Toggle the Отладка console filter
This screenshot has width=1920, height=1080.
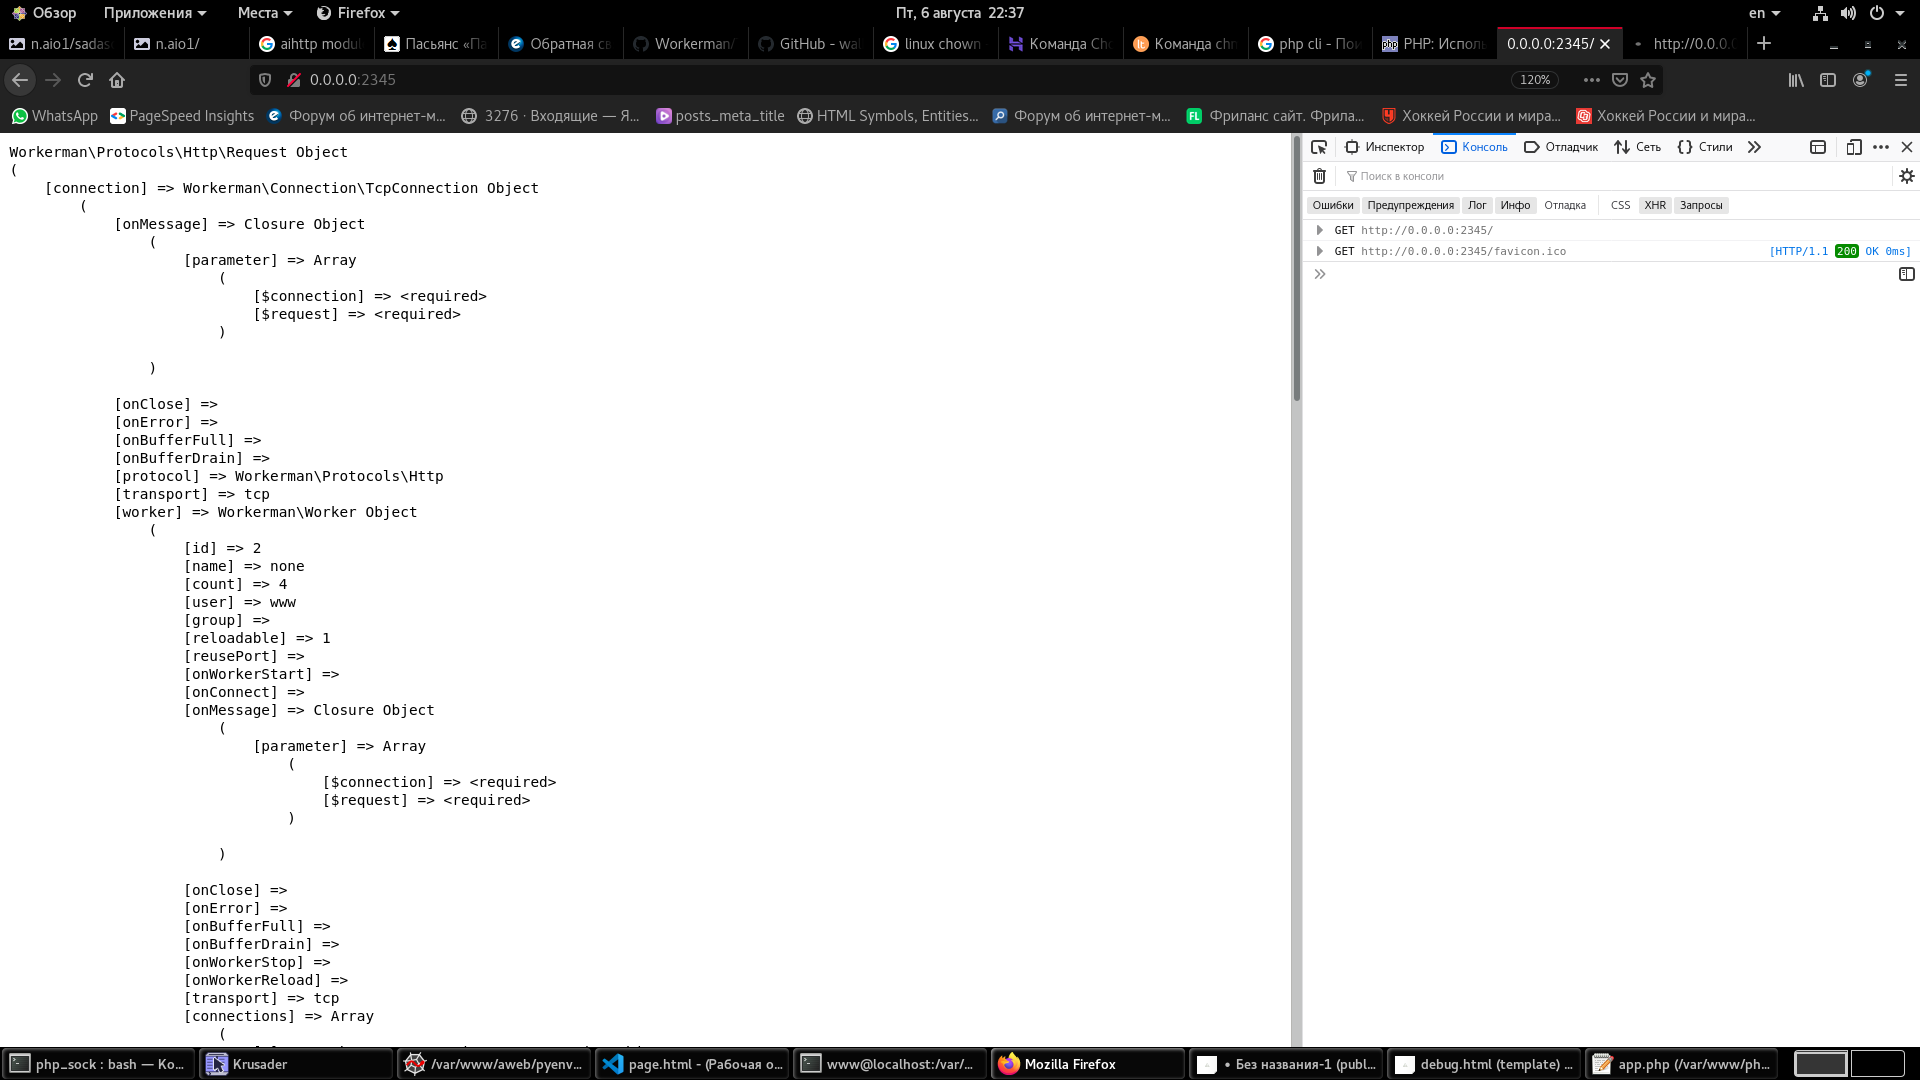[1564, 205]
